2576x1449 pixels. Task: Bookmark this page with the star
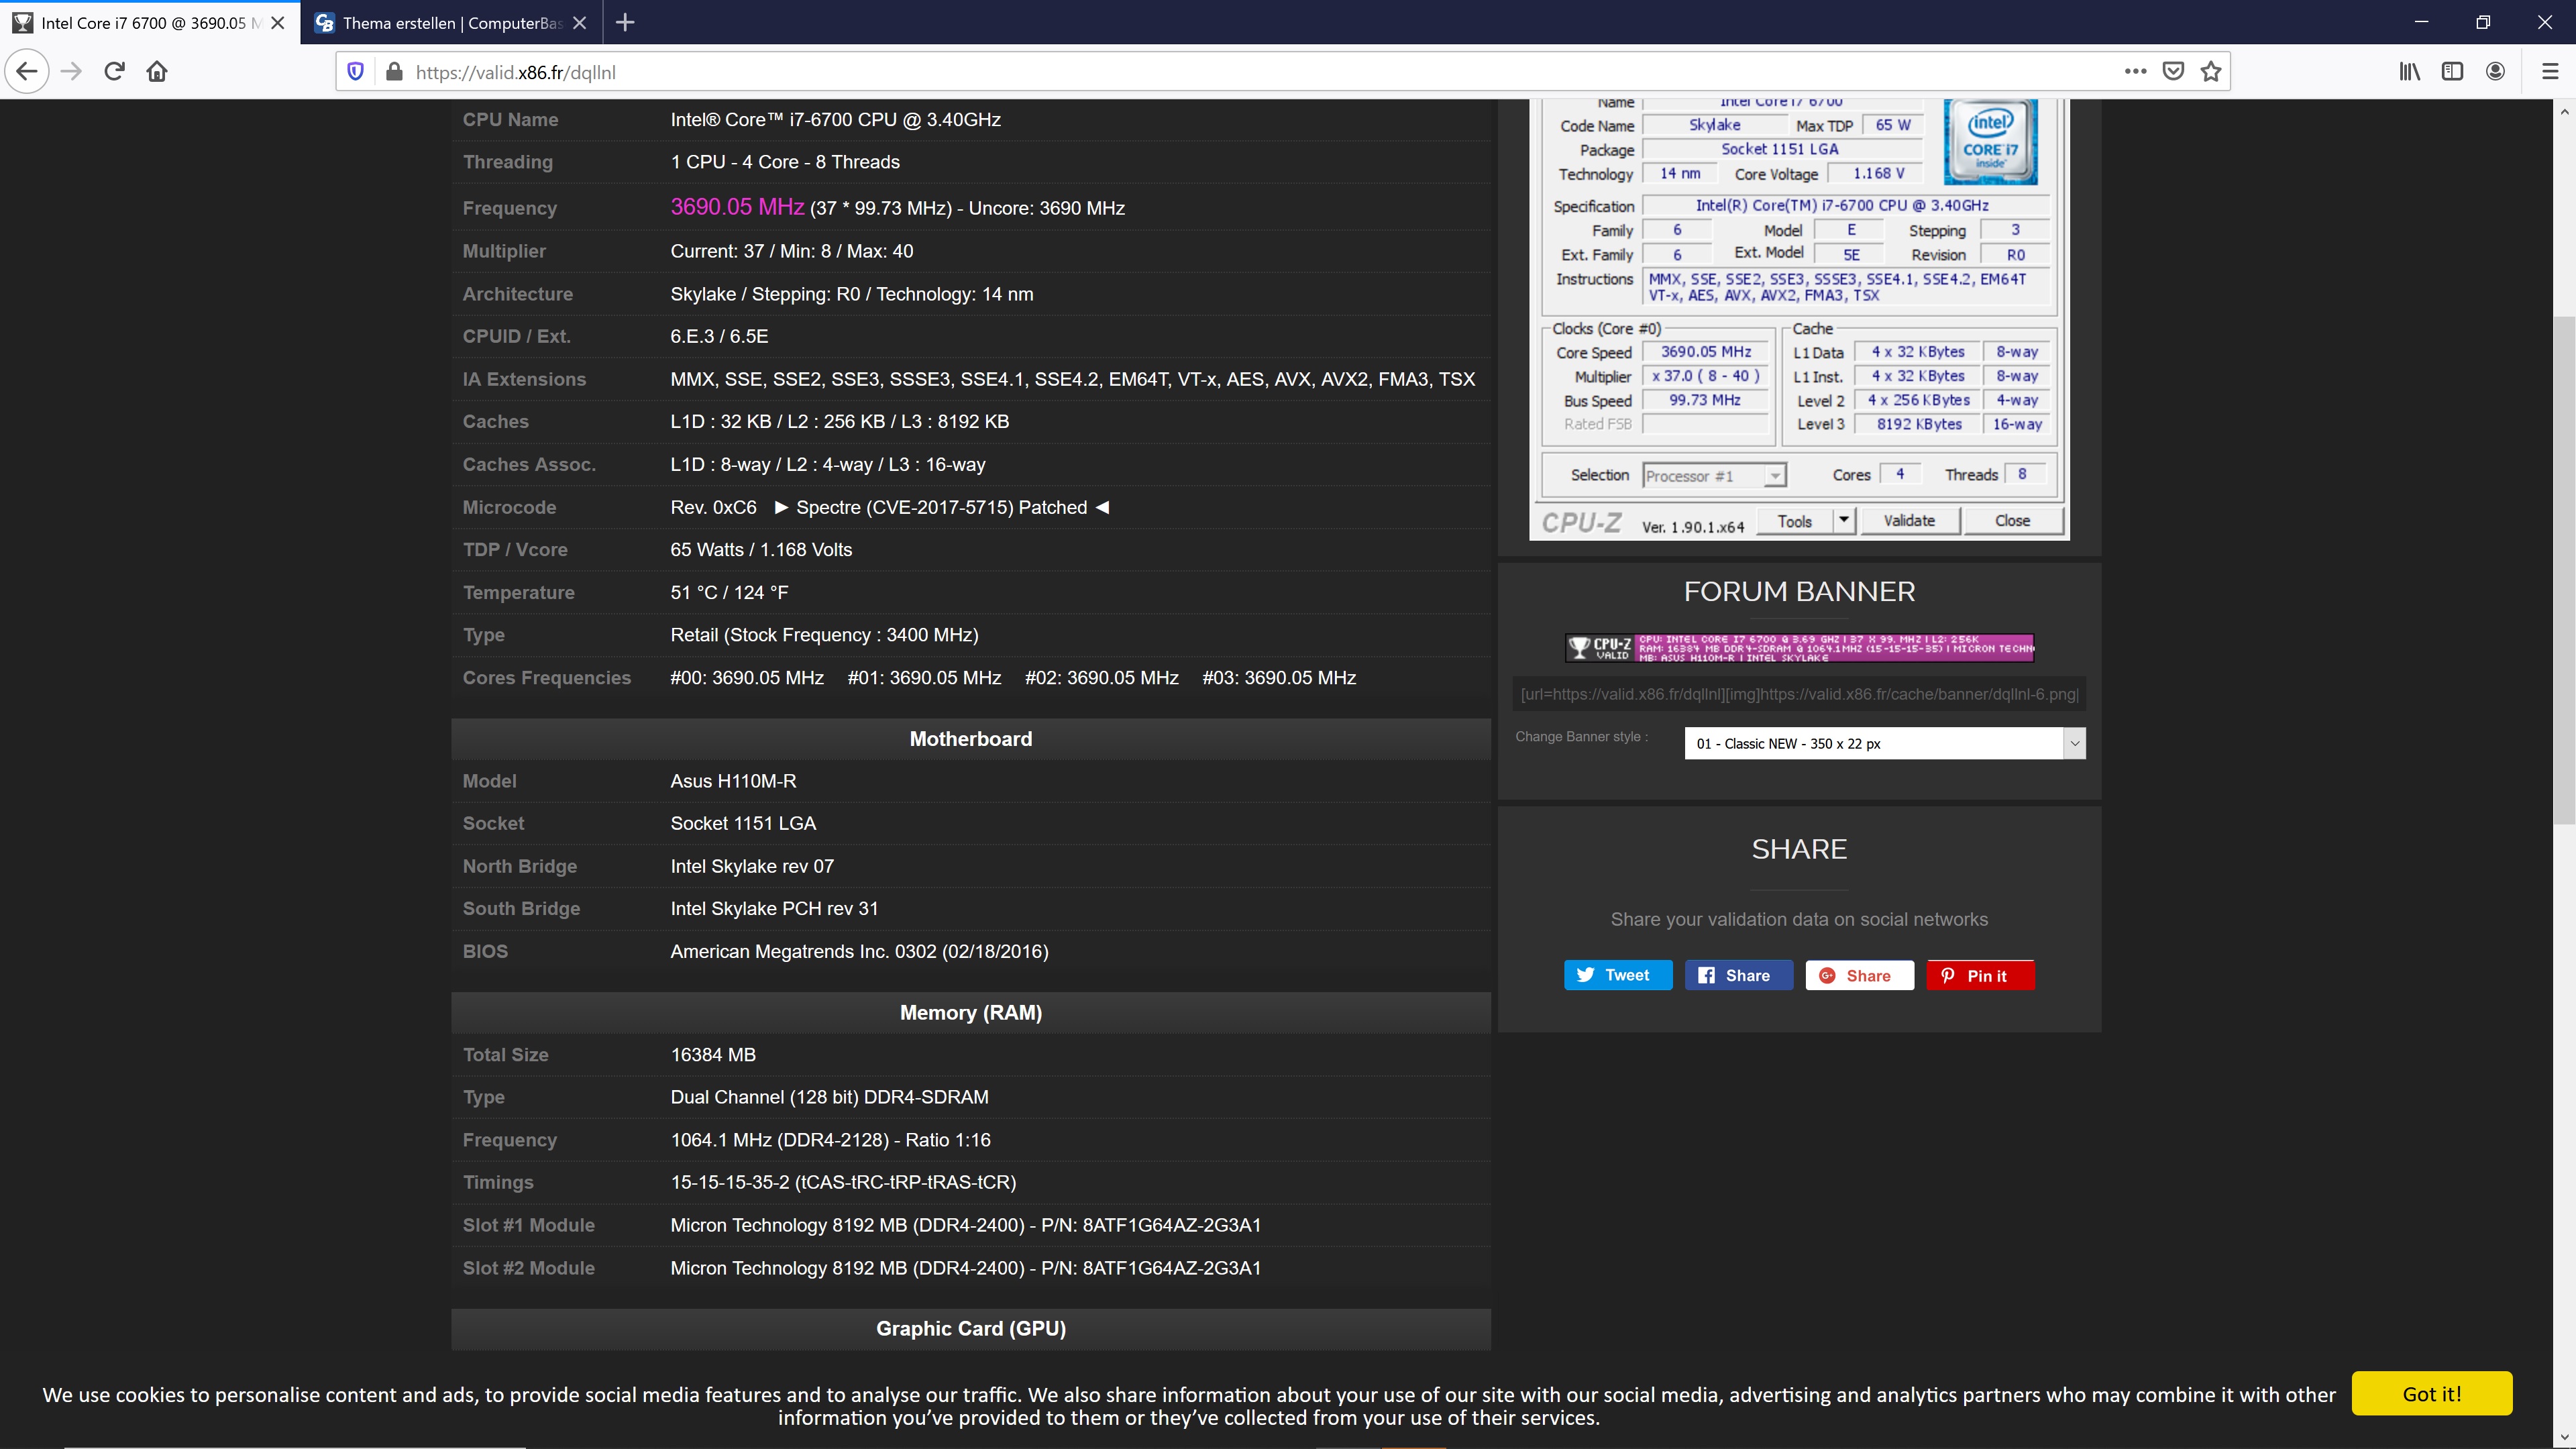click(2211, 71)
